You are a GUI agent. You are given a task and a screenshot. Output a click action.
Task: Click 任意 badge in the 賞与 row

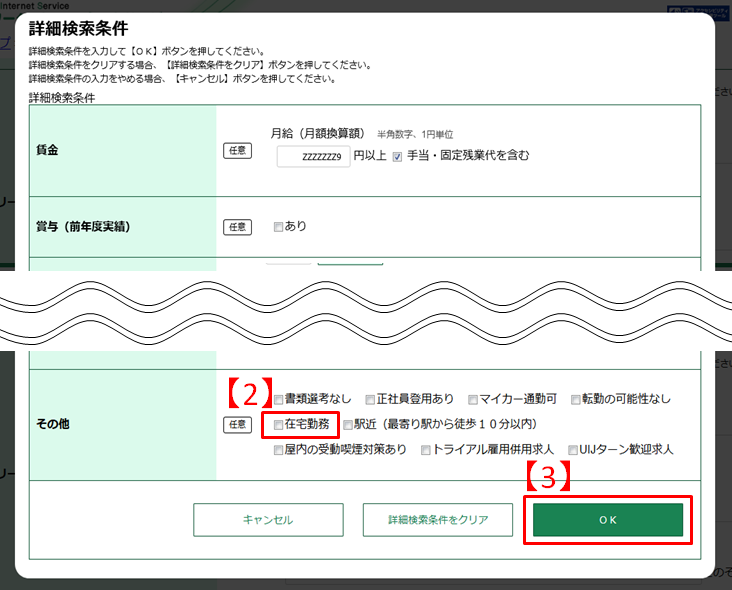click(x=238, y=227)
